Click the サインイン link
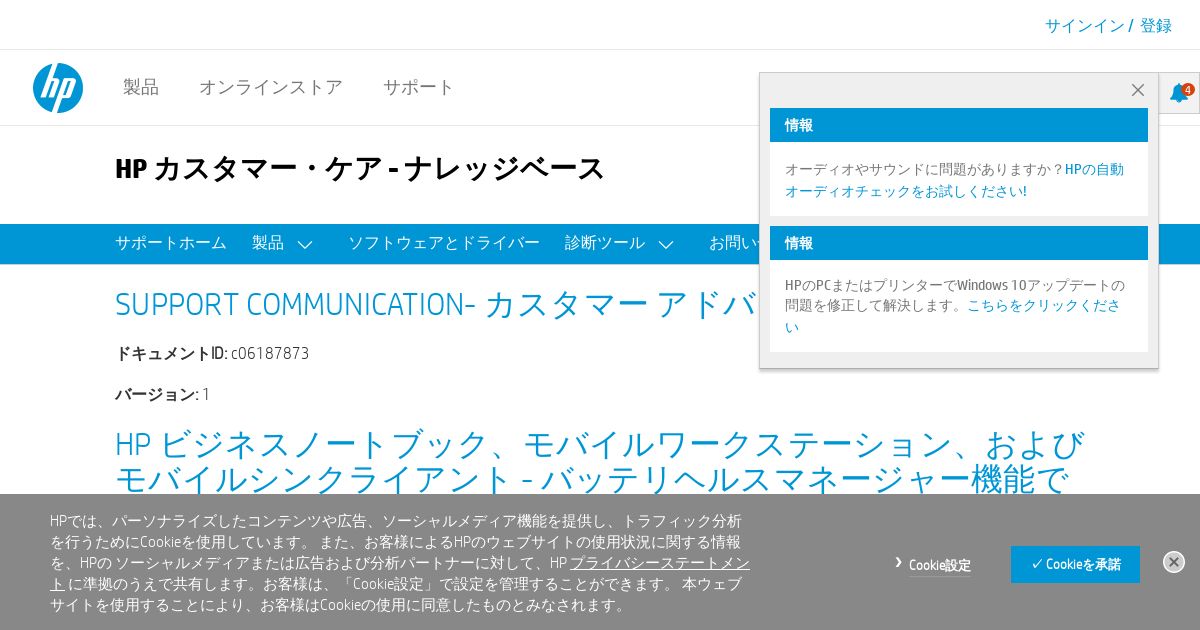 click(1085, 26)
